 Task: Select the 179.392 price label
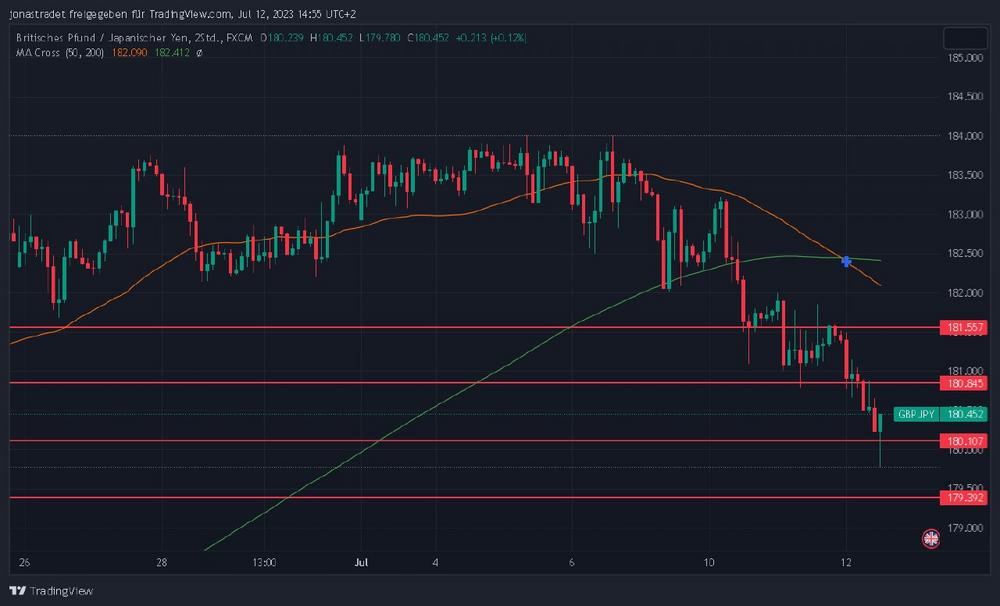click(964, 498)
